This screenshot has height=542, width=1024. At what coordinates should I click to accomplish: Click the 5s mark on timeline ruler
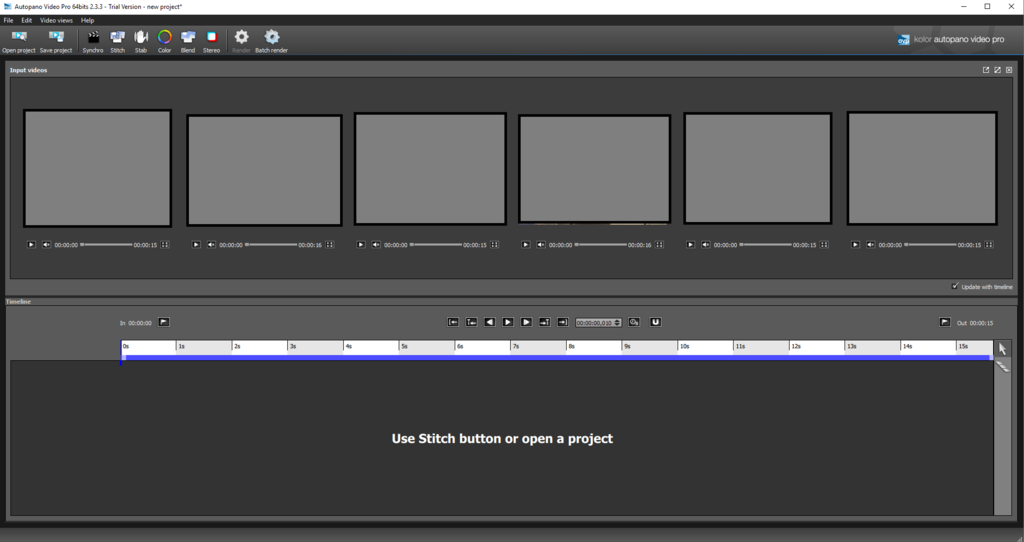pyautogui.click(x=402, y=347)
